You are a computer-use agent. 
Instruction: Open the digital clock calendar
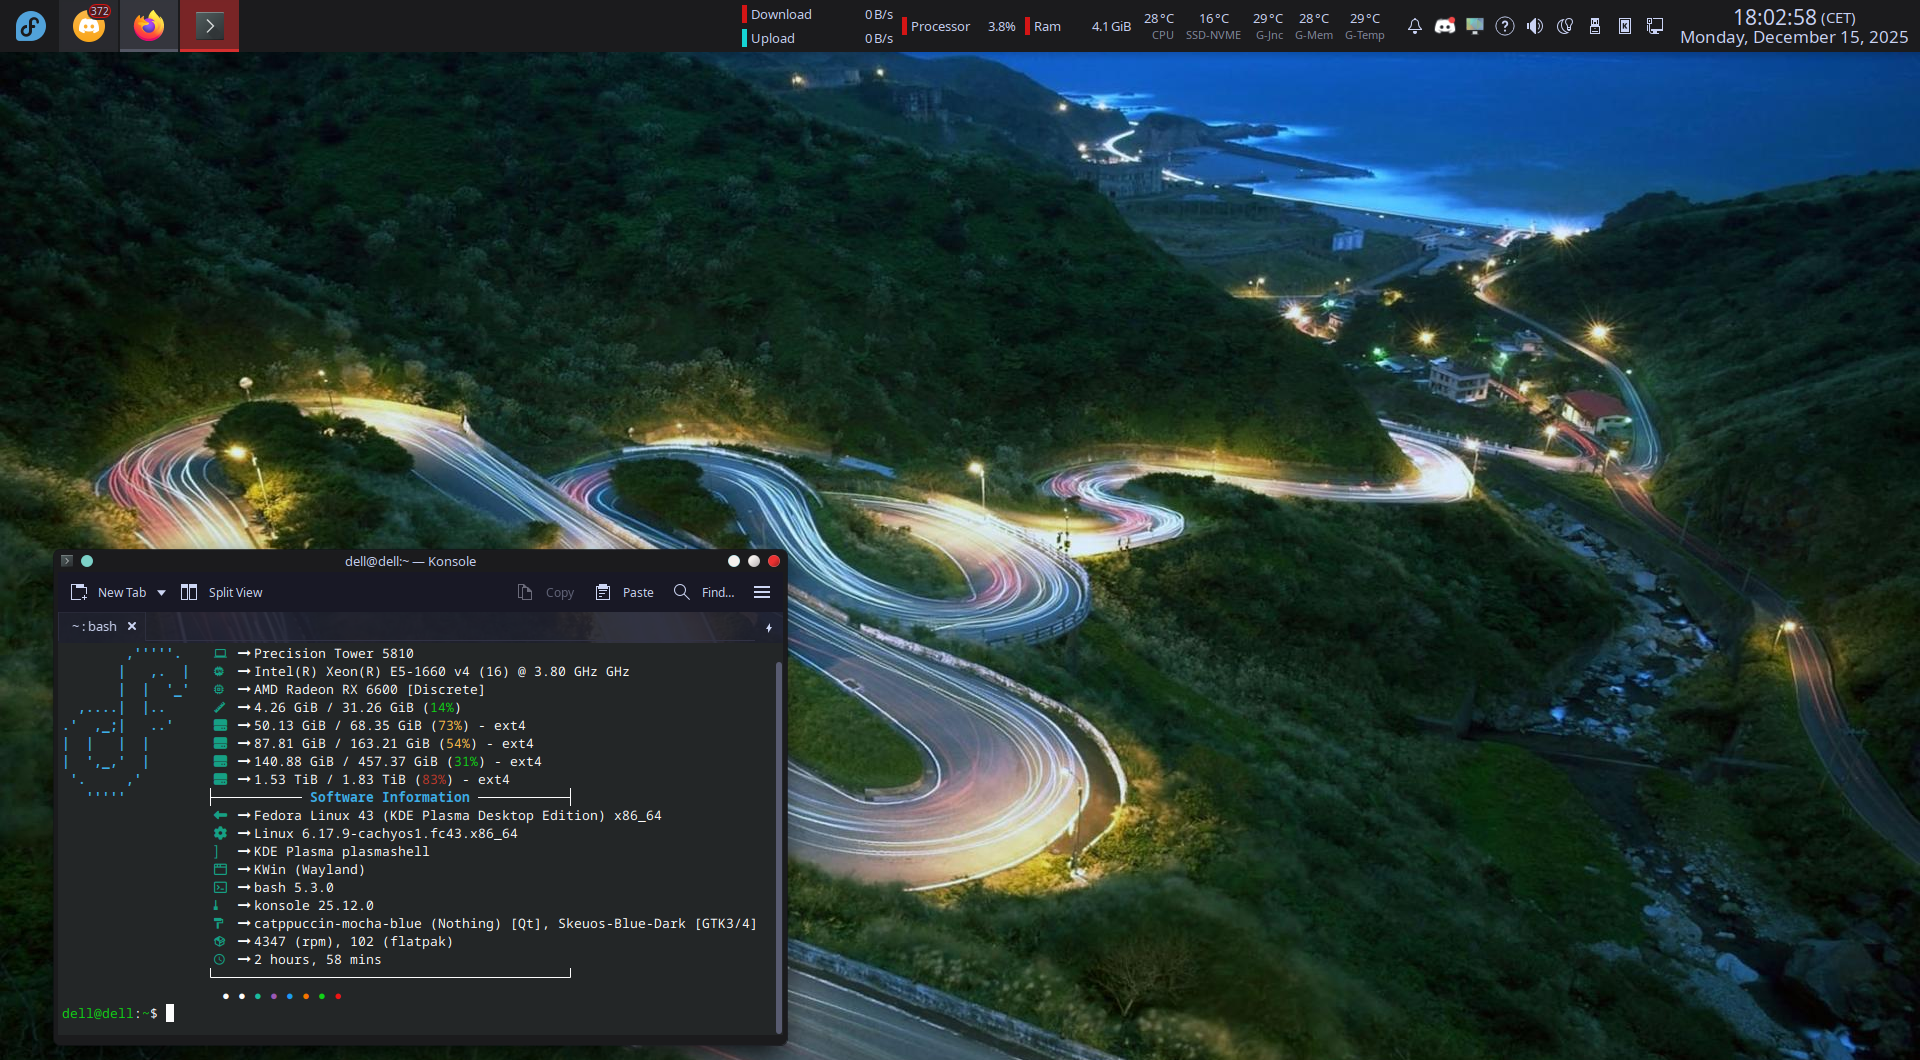tap(1794, 27)
